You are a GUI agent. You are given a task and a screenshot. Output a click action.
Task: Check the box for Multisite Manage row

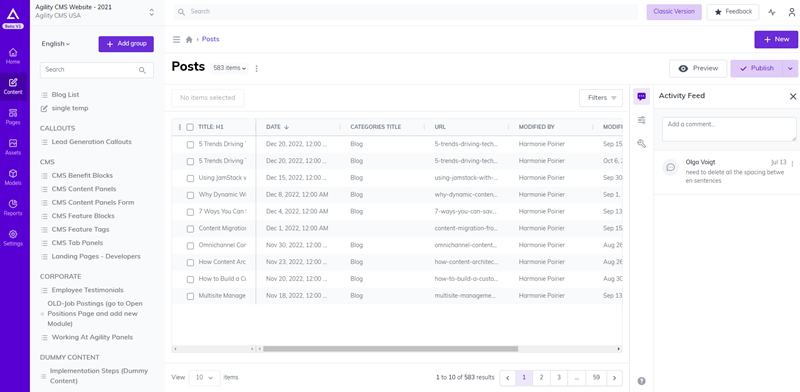(x=190, y=296)
